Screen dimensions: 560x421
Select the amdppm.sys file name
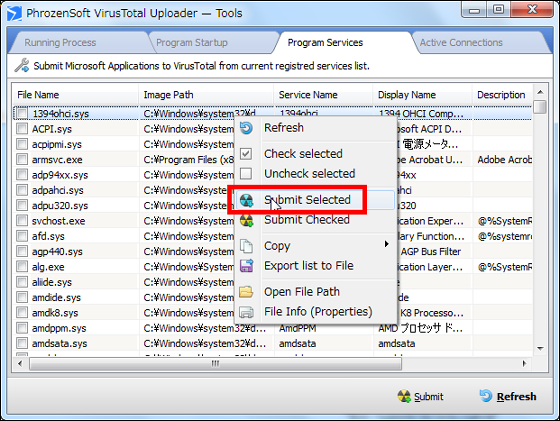coord(59,329)
